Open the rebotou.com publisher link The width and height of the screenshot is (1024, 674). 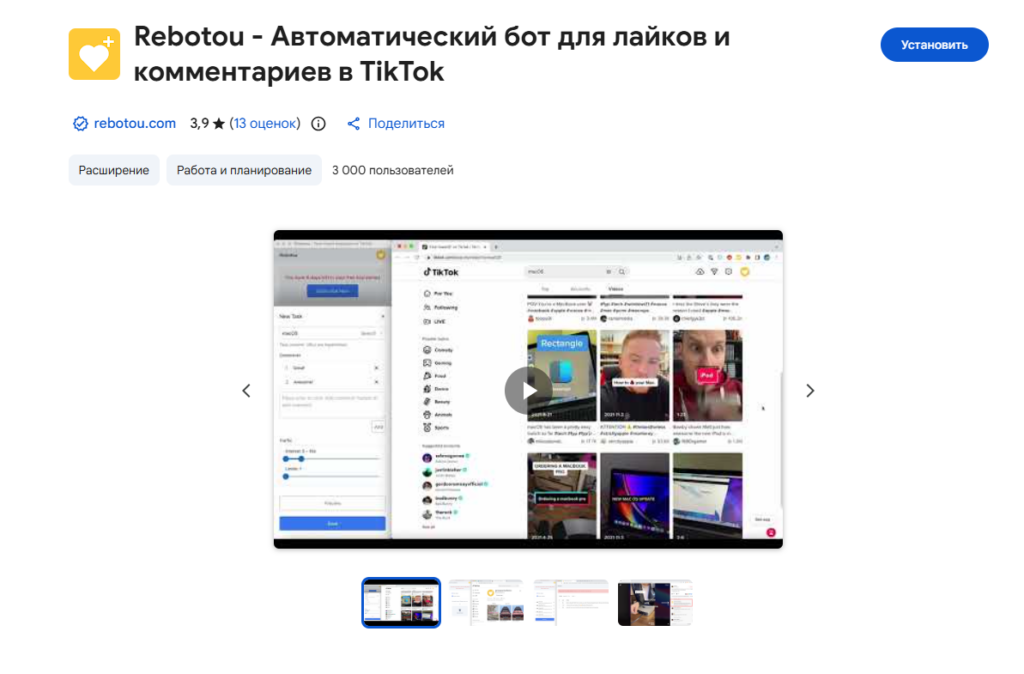pos(135,123)
